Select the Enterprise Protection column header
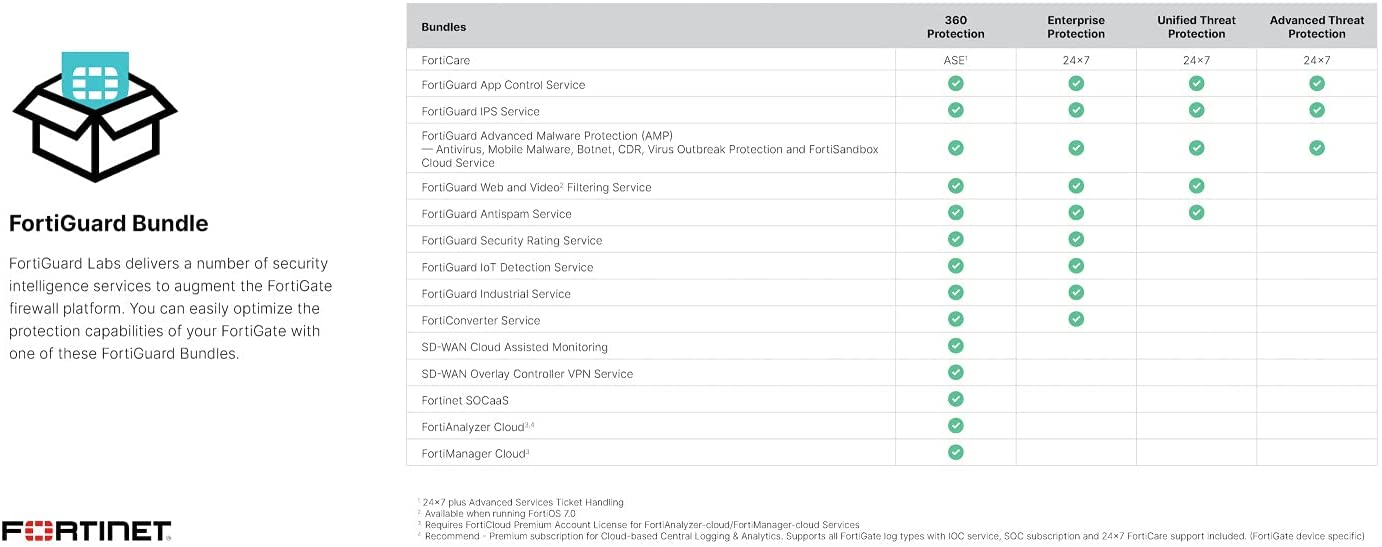The image size is (1382, 547). (1076, 27)
